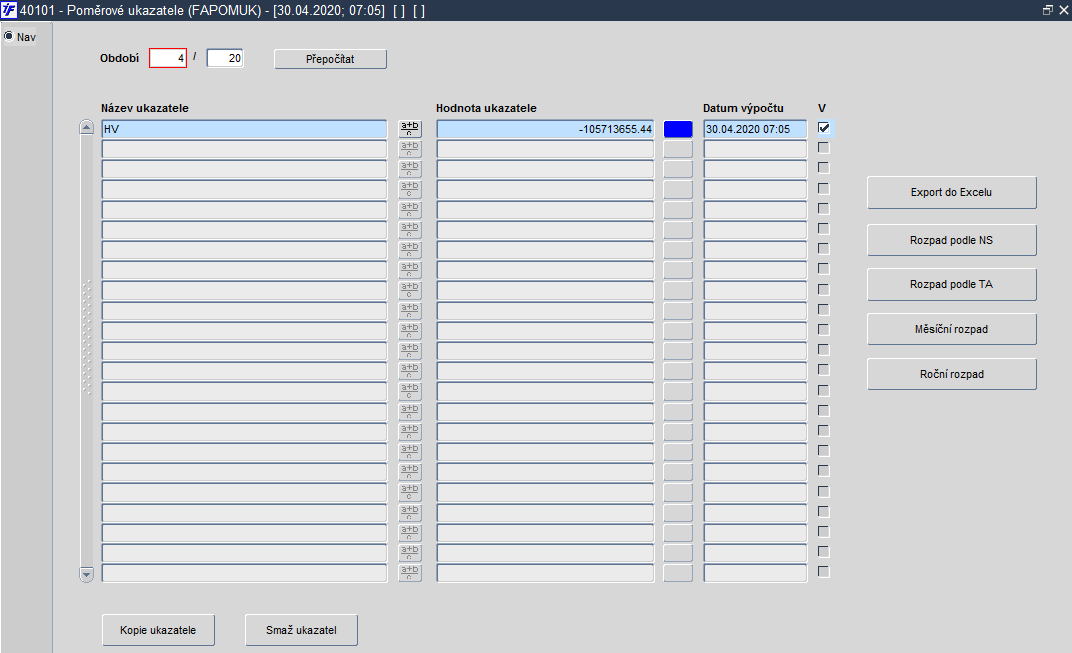Select the HV indicator name field
This screenshot has height=653, width=1072.
coord(245,129)
